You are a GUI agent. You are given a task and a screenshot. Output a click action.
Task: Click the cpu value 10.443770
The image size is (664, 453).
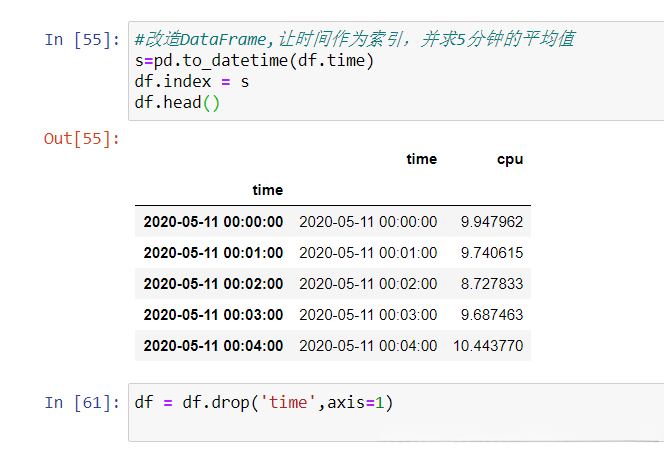click(x=488, y=346)
